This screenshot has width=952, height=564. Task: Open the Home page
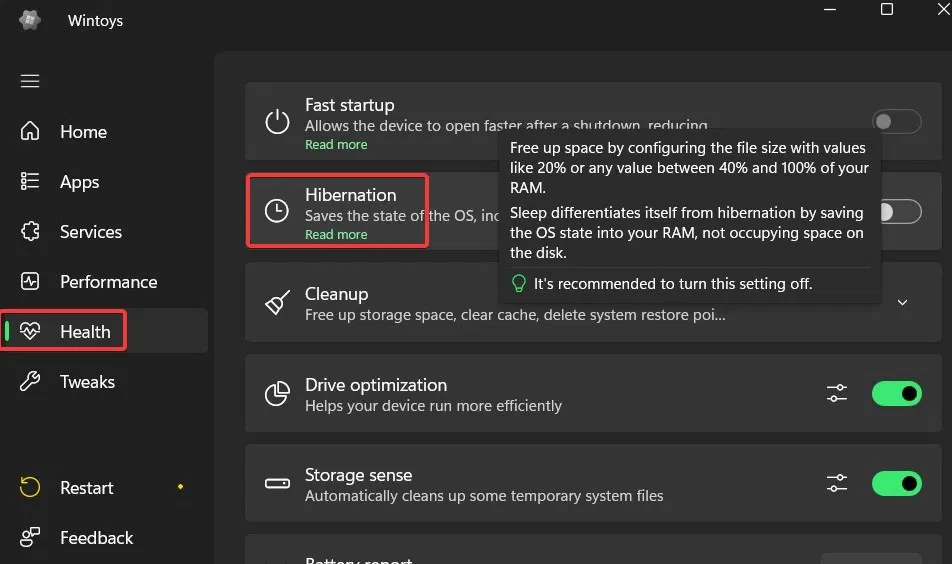coord(82,132)
